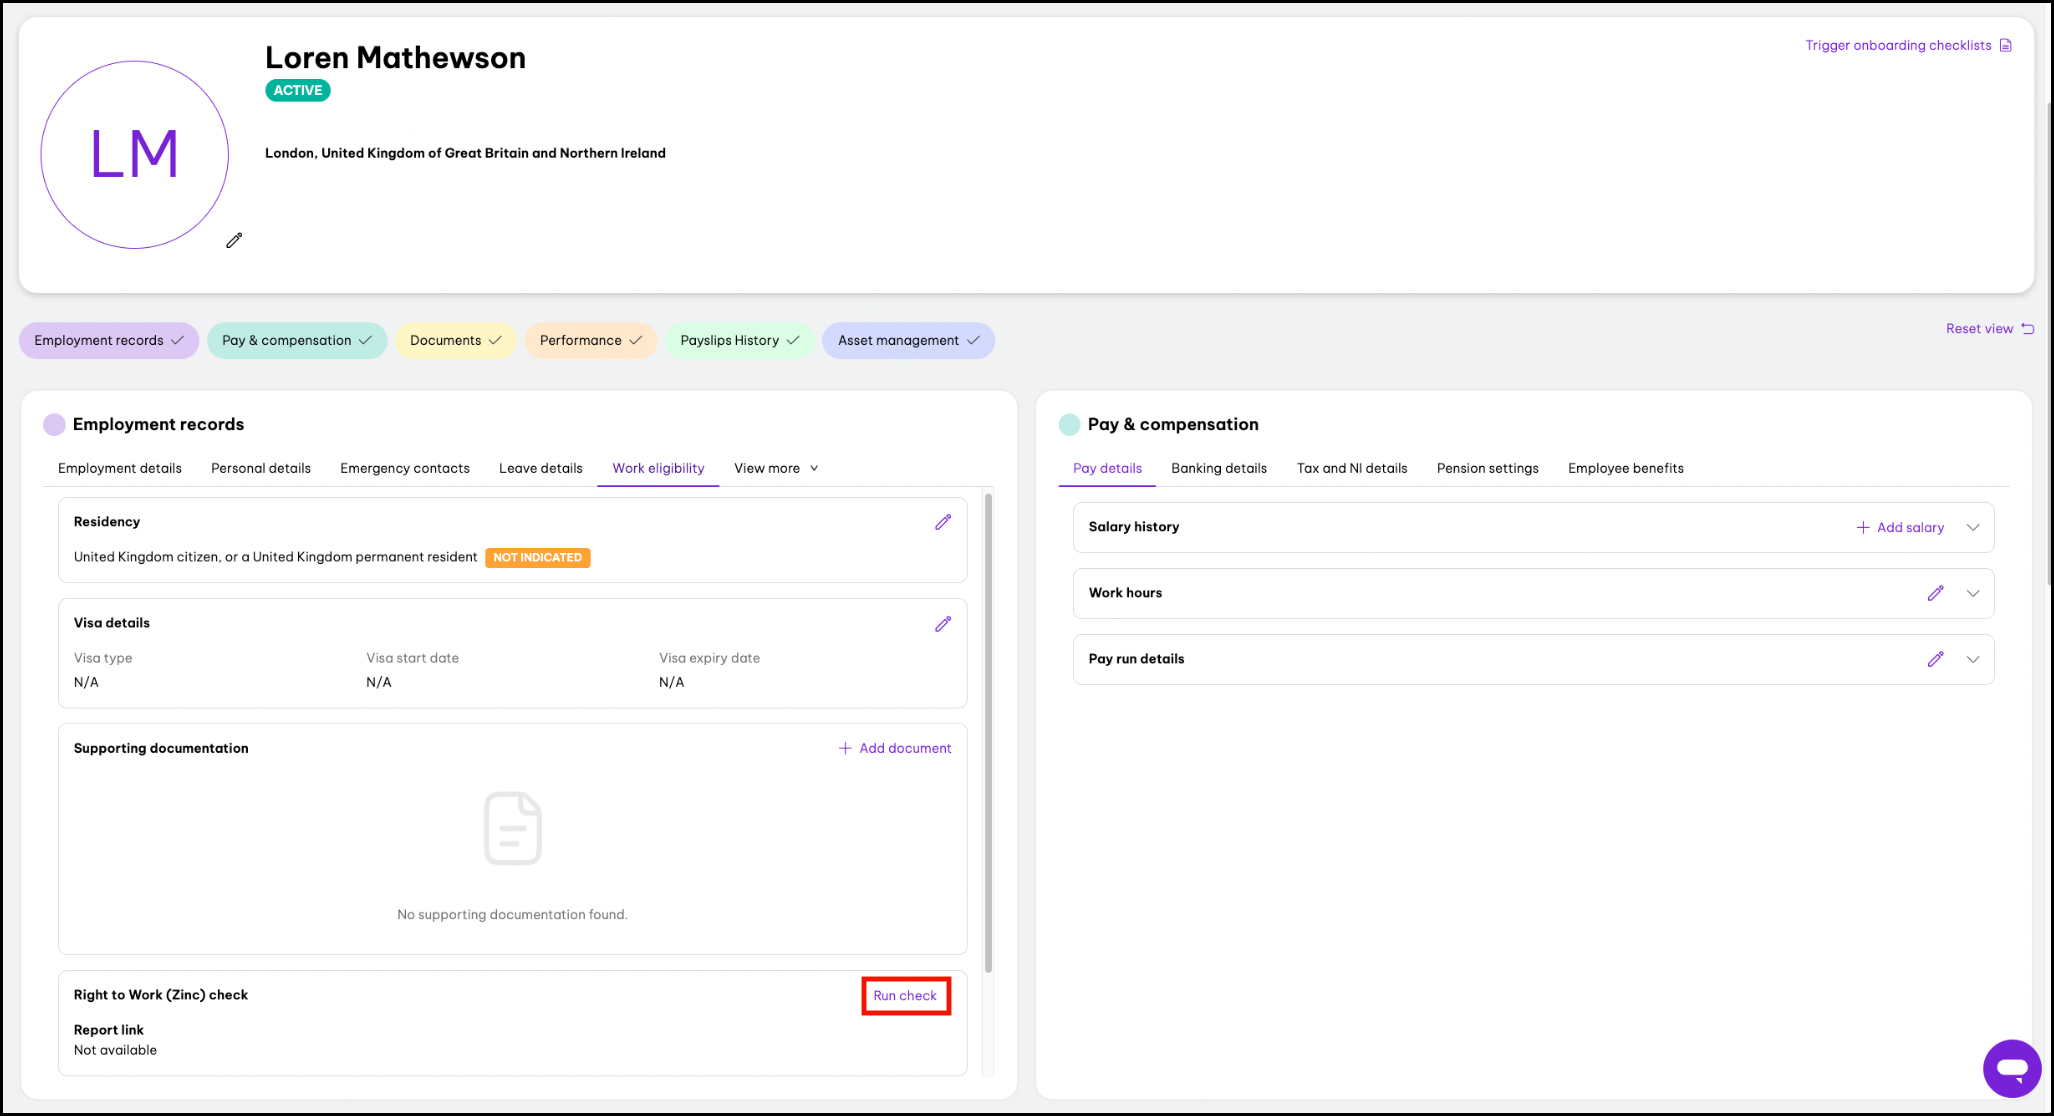2054x1116 pixels.
Task: Click Add document in Supporting documentation
Action: coord(895,749)
